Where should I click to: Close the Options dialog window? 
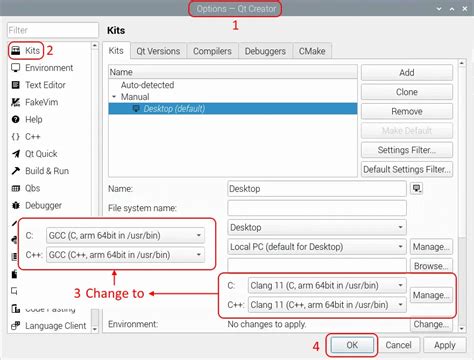(464, 9)
